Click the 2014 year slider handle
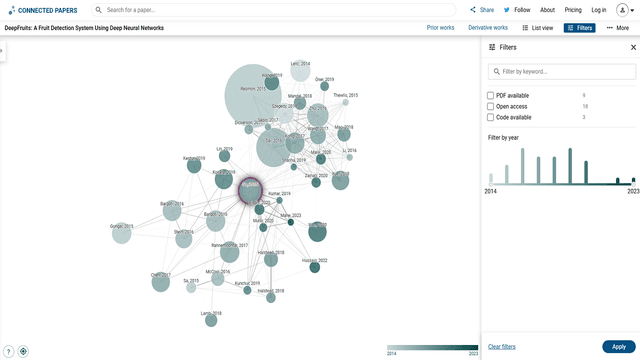Image resolution: width=640 pixels, height=360 pixels. click(x=491, y=184)
